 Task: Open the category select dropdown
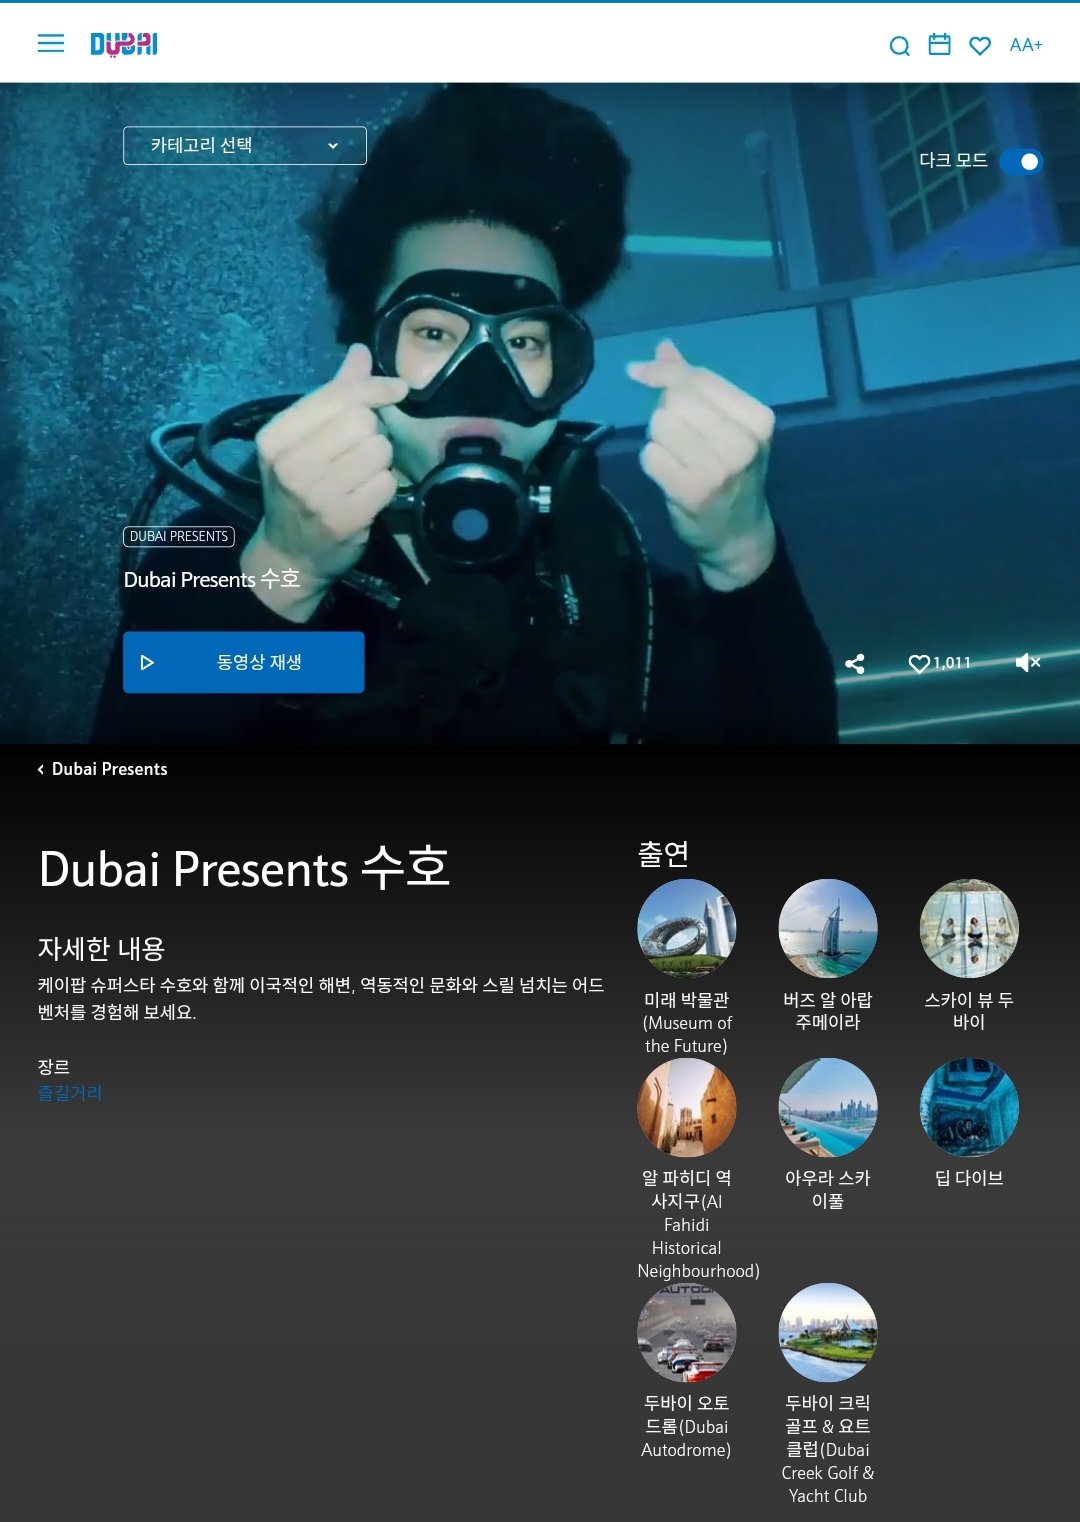tap(245, 146)
